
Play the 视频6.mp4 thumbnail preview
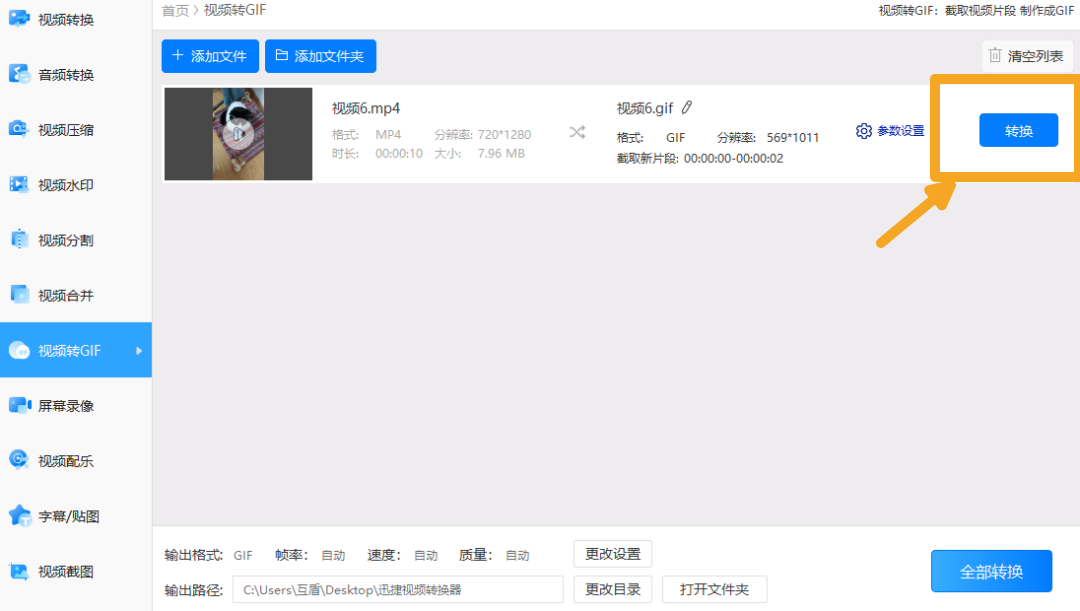coord(238,134)
